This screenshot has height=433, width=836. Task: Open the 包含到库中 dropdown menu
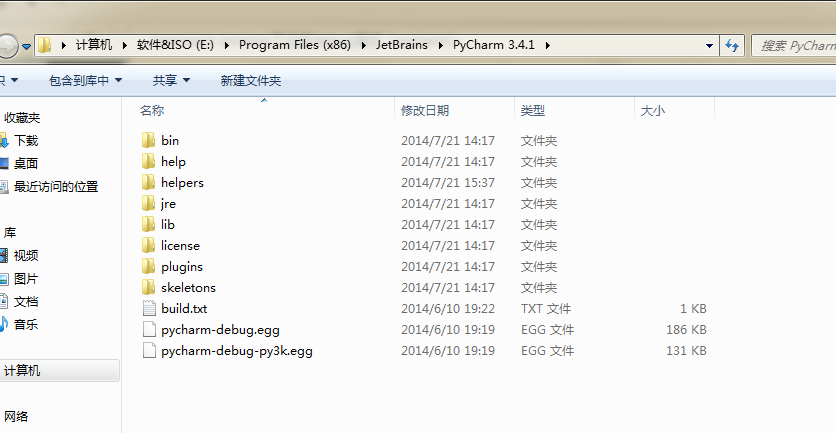pyautogui.click(x=85, y=81)
